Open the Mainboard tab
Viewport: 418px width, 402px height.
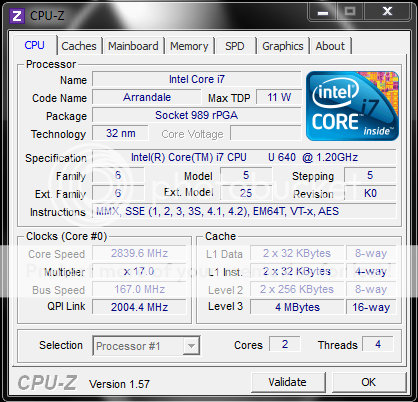coord(133,46)
